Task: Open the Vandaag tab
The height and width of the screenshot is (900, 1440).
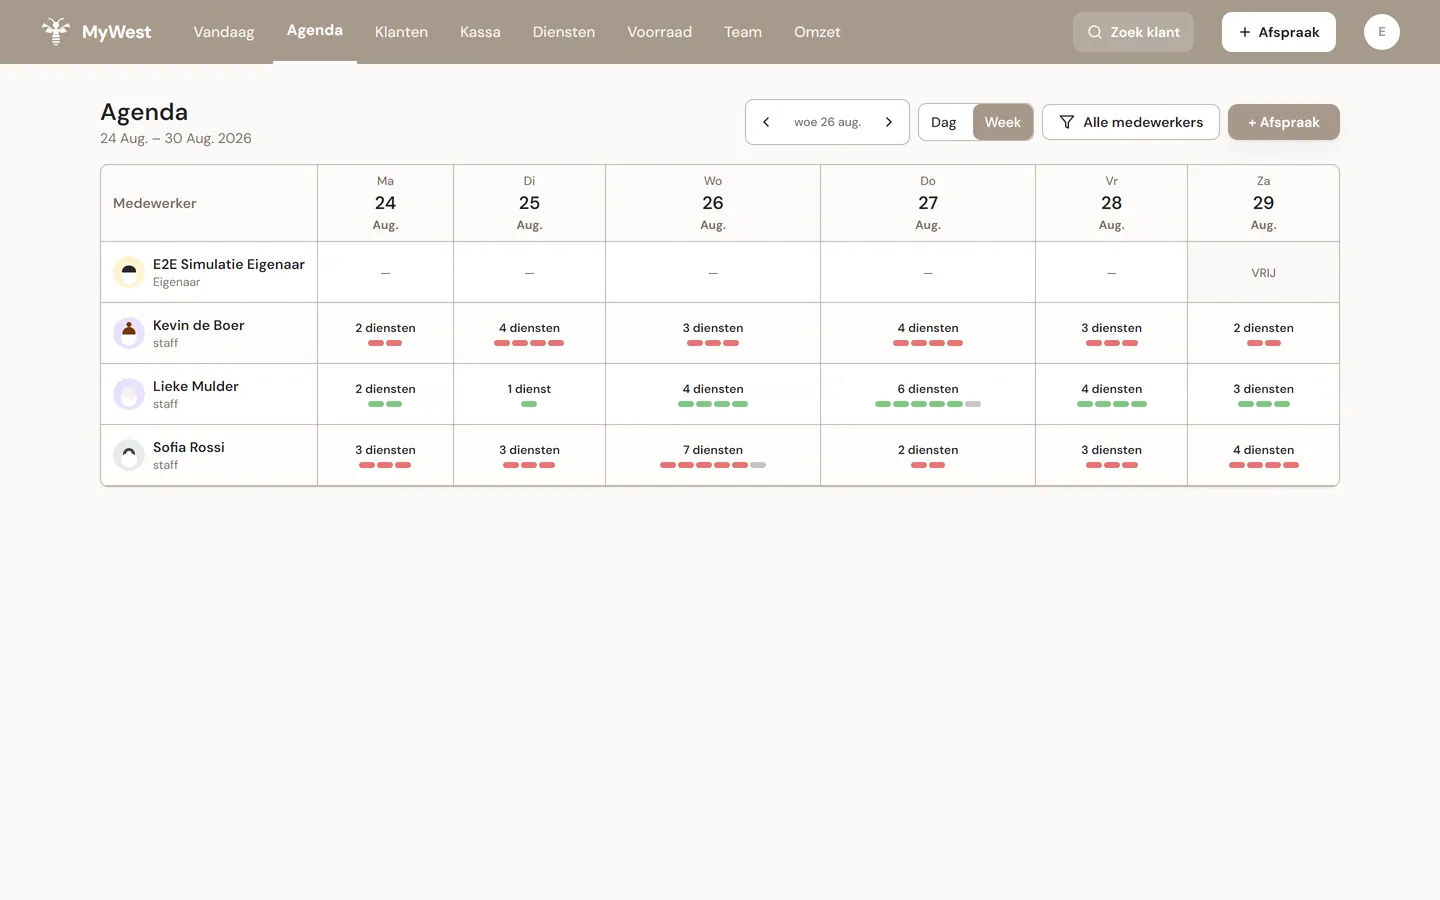Action: 224,32
